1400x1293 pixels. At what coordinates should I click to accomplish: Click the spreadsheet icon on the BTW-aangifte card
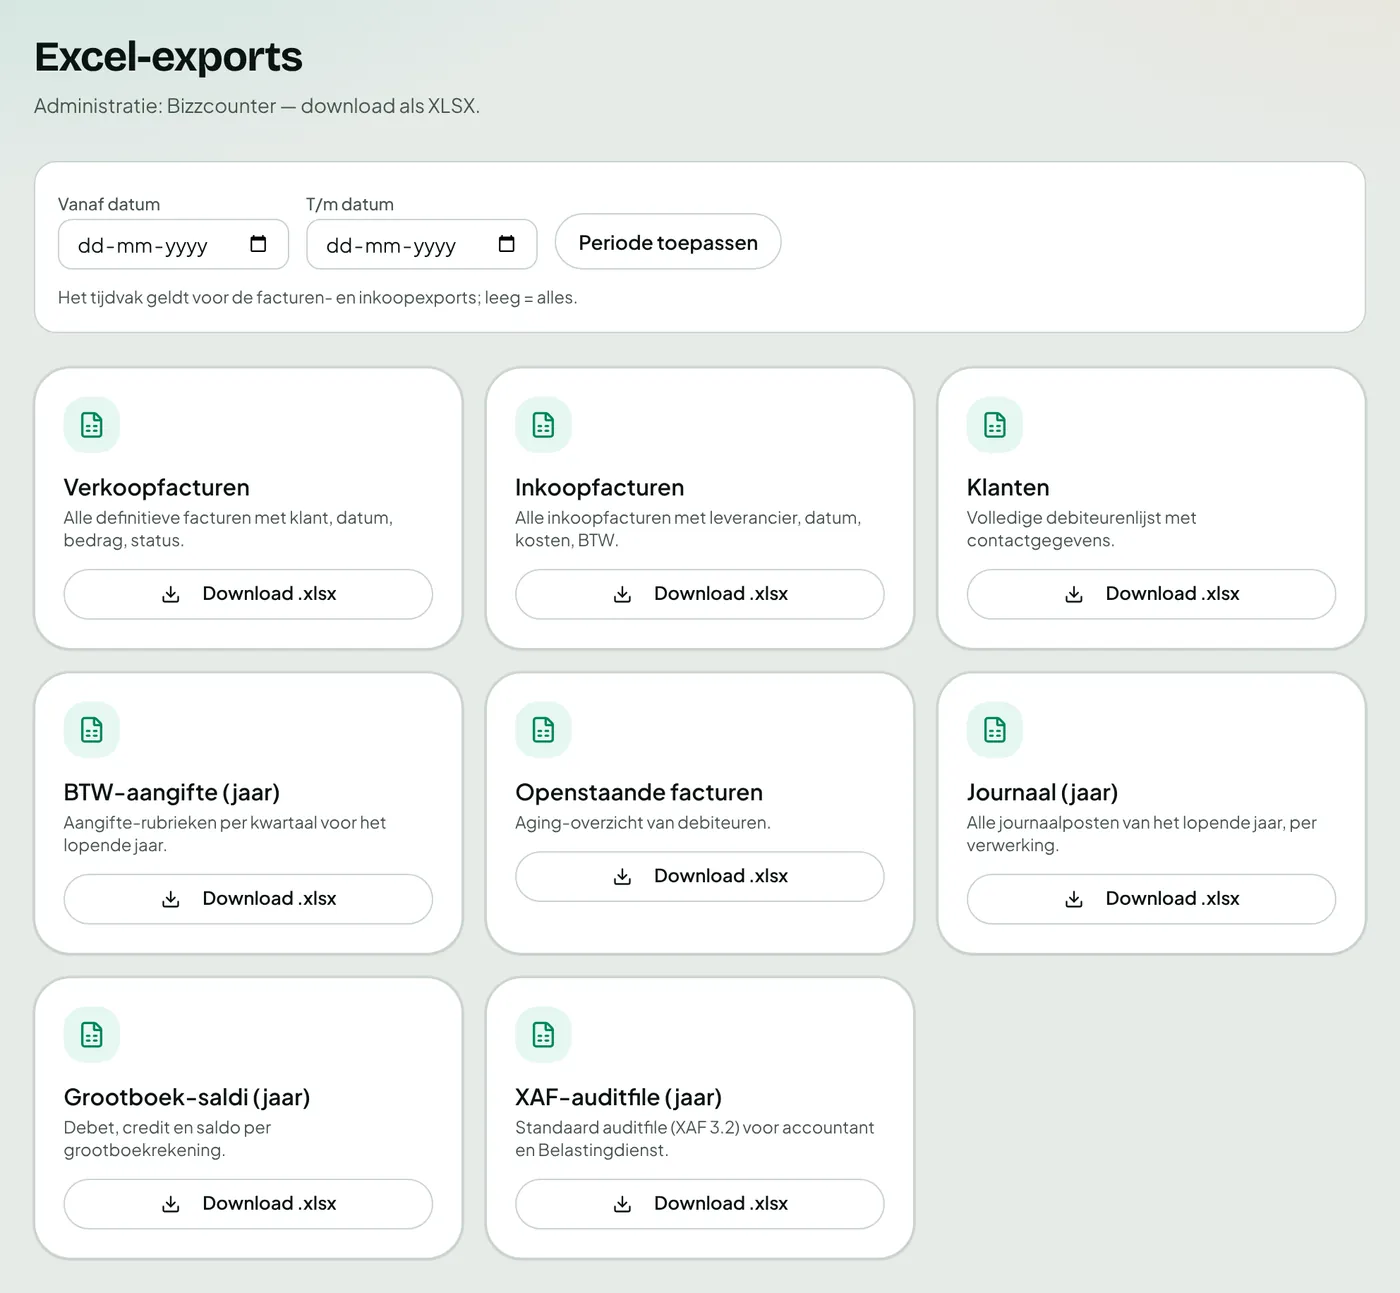[92, 730]
